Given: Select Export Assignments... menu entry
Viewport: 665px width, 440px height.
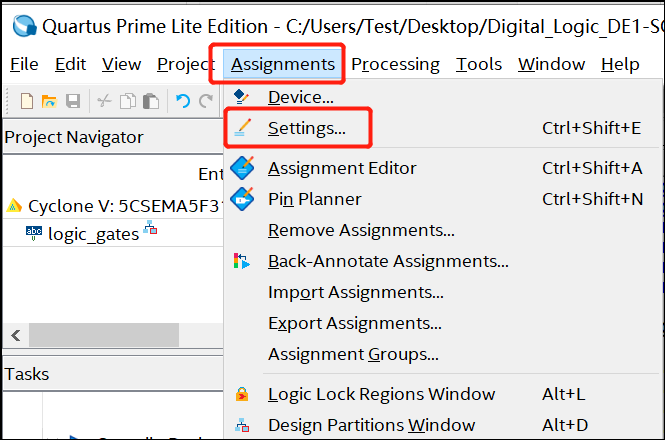Looking at the screenshot, I should (x=443, y=323).
